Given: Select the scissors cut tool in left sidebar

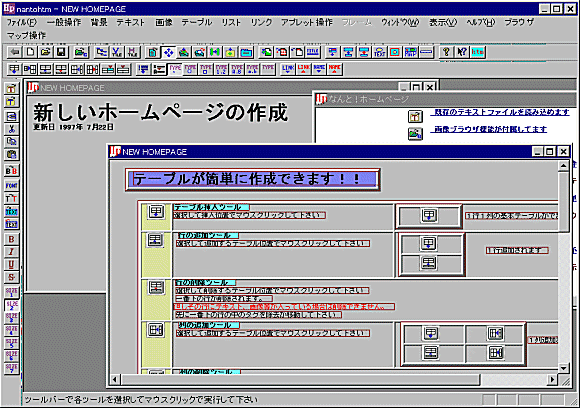Looking at the screenshot, I should point(11,129).
